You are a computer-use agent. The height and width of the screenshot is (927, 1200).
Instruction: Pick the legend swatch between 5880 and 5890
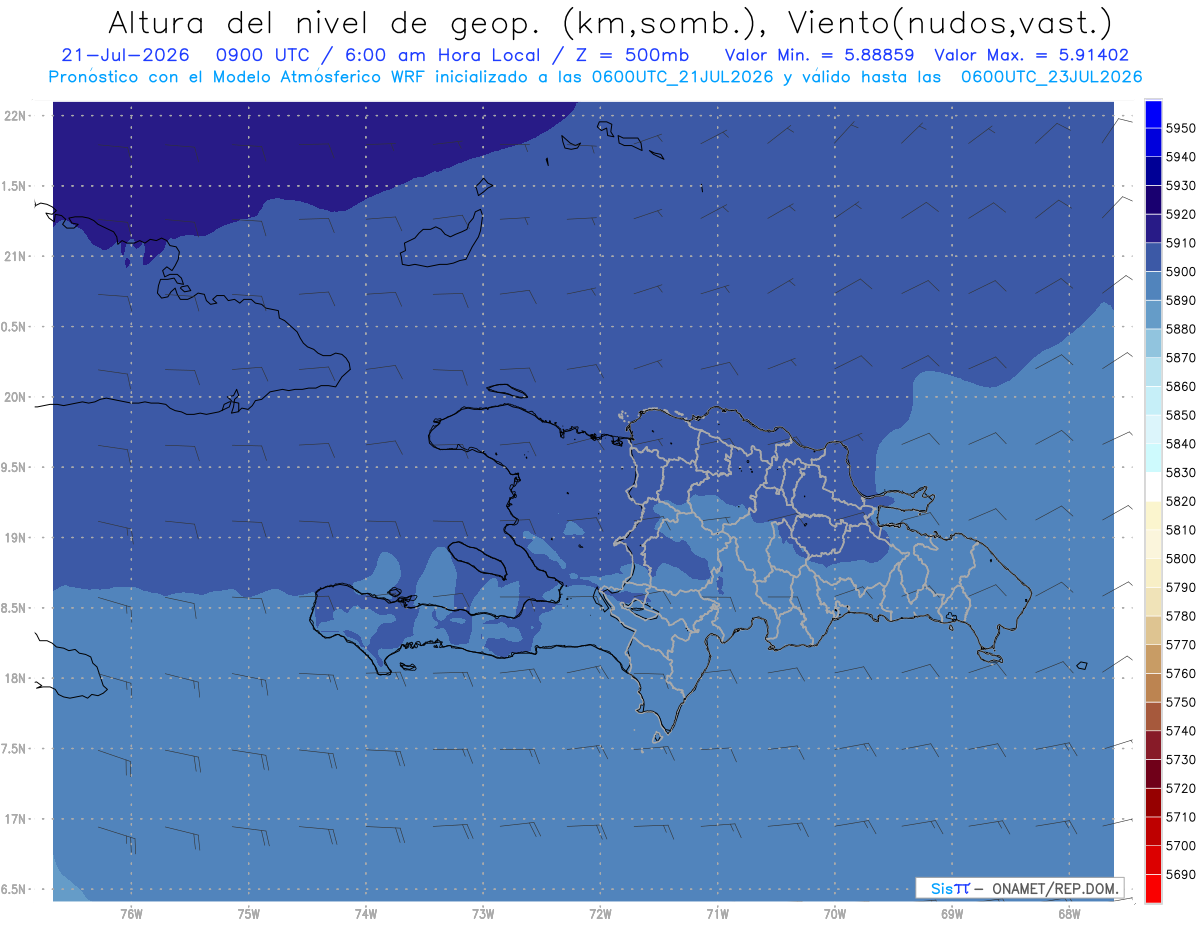[x=1153, y=315]
